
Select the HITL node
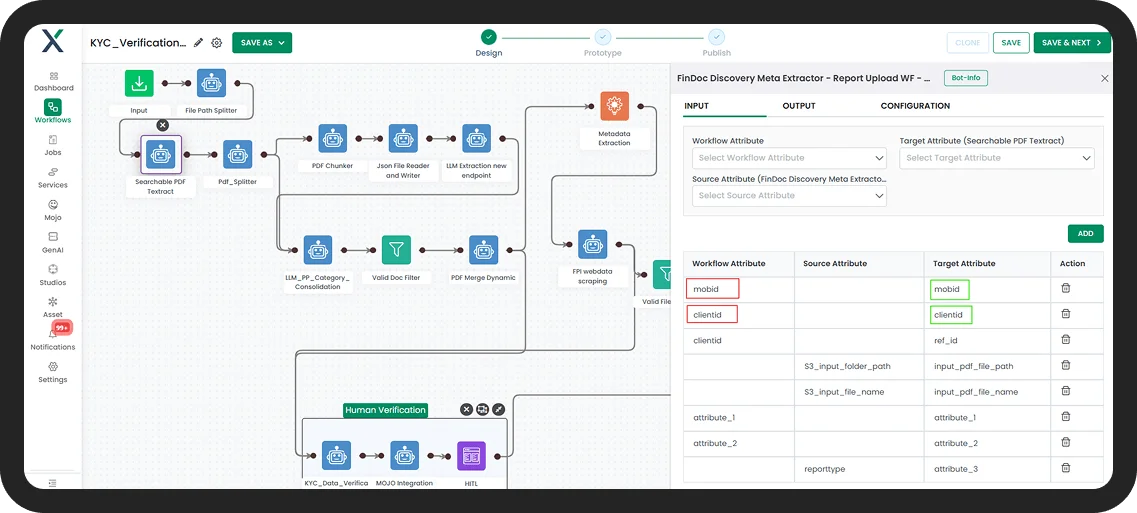click(471, 456)
